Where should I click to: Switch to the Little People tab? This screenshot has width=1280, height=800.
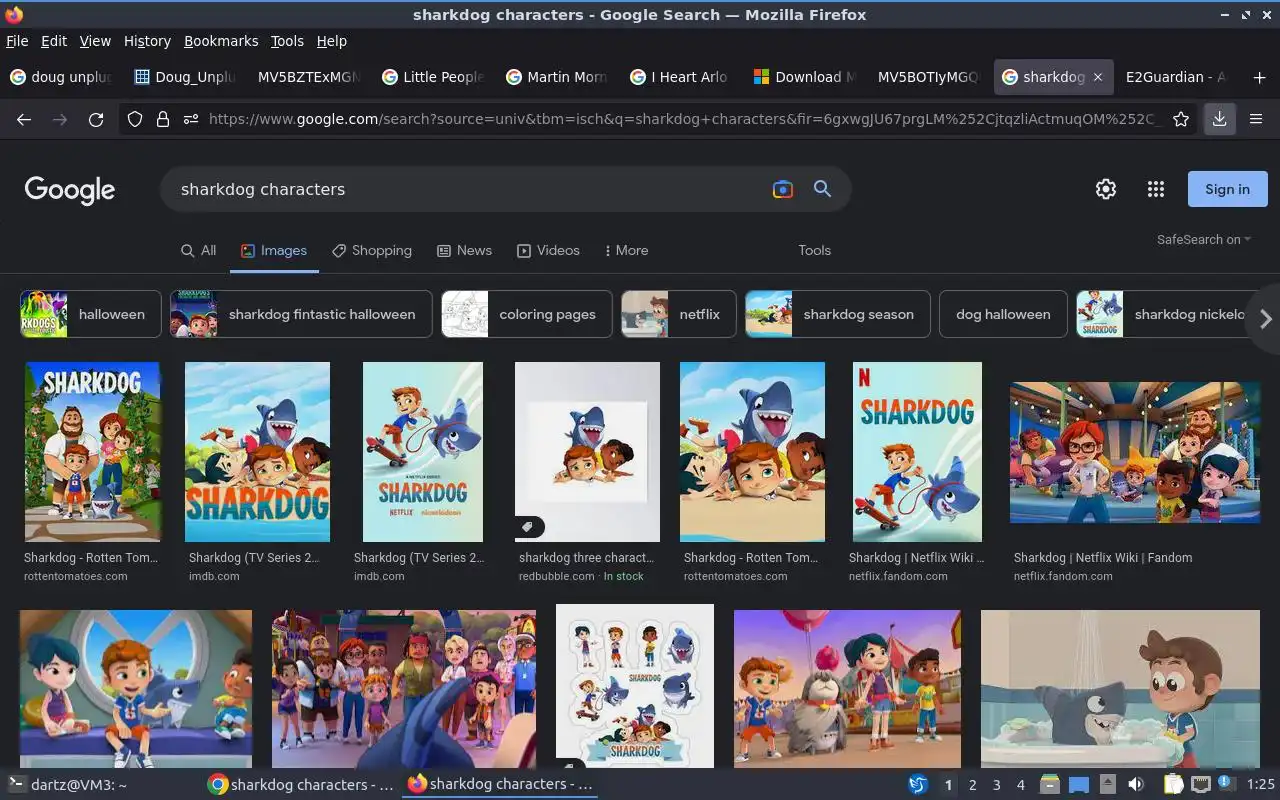433,77
